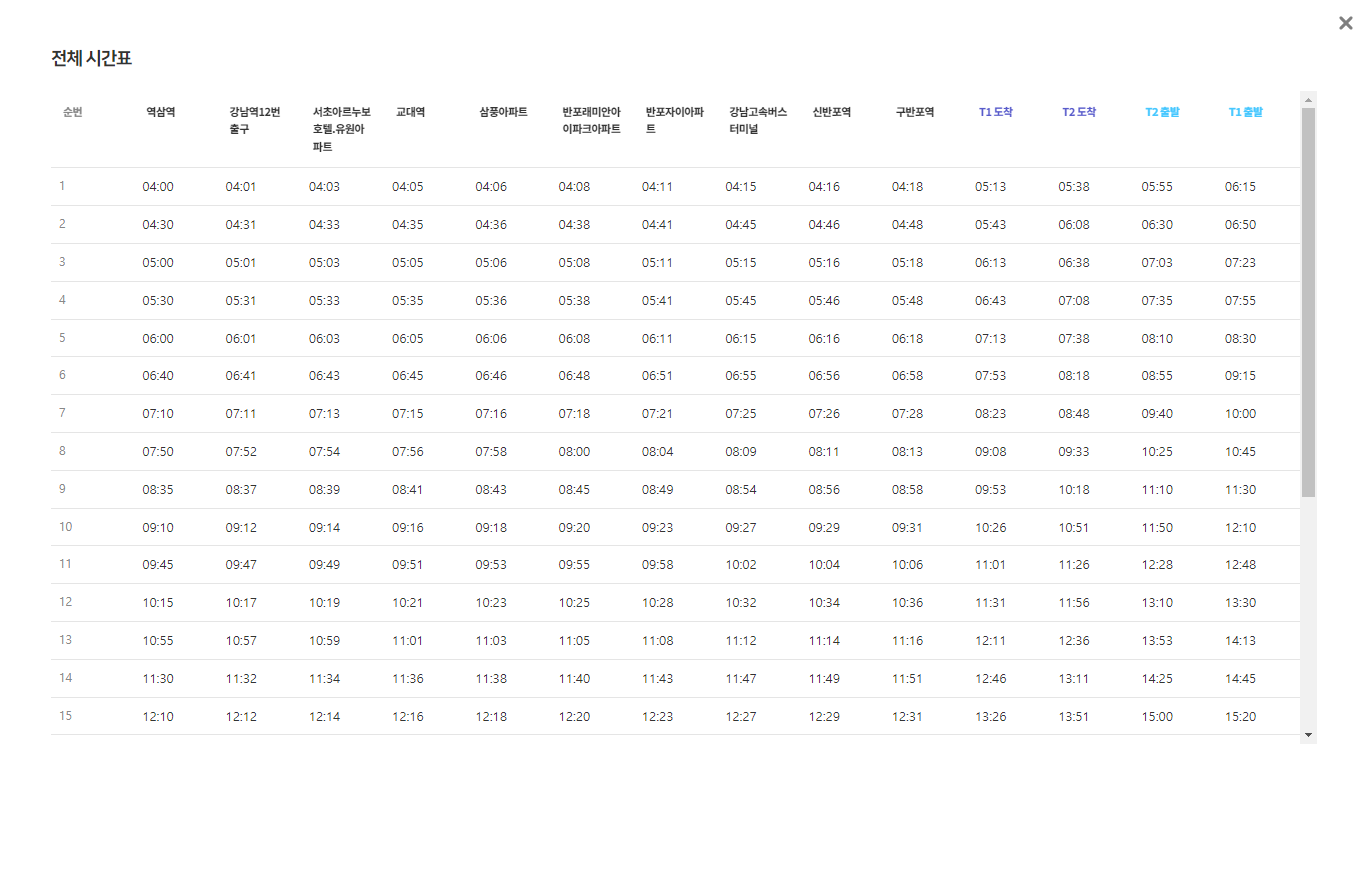Click the 12:48 T1 departure cell
Image resolution: width=1372 pixels, height=881 pixels.
[x=1241, y=565]
